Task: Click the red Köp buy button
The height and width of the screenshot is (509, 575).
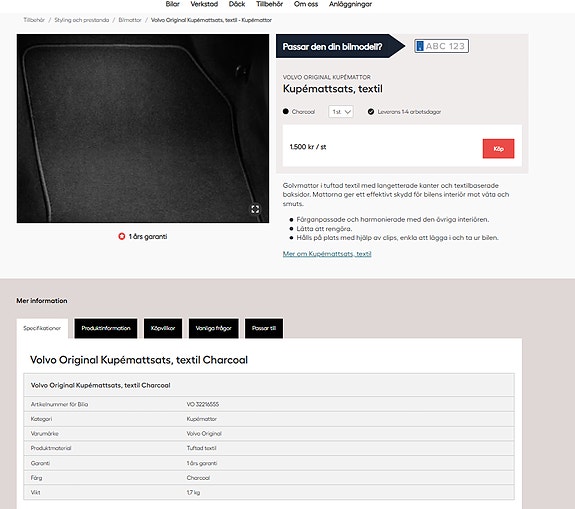Action: click(x=498, y=149)
